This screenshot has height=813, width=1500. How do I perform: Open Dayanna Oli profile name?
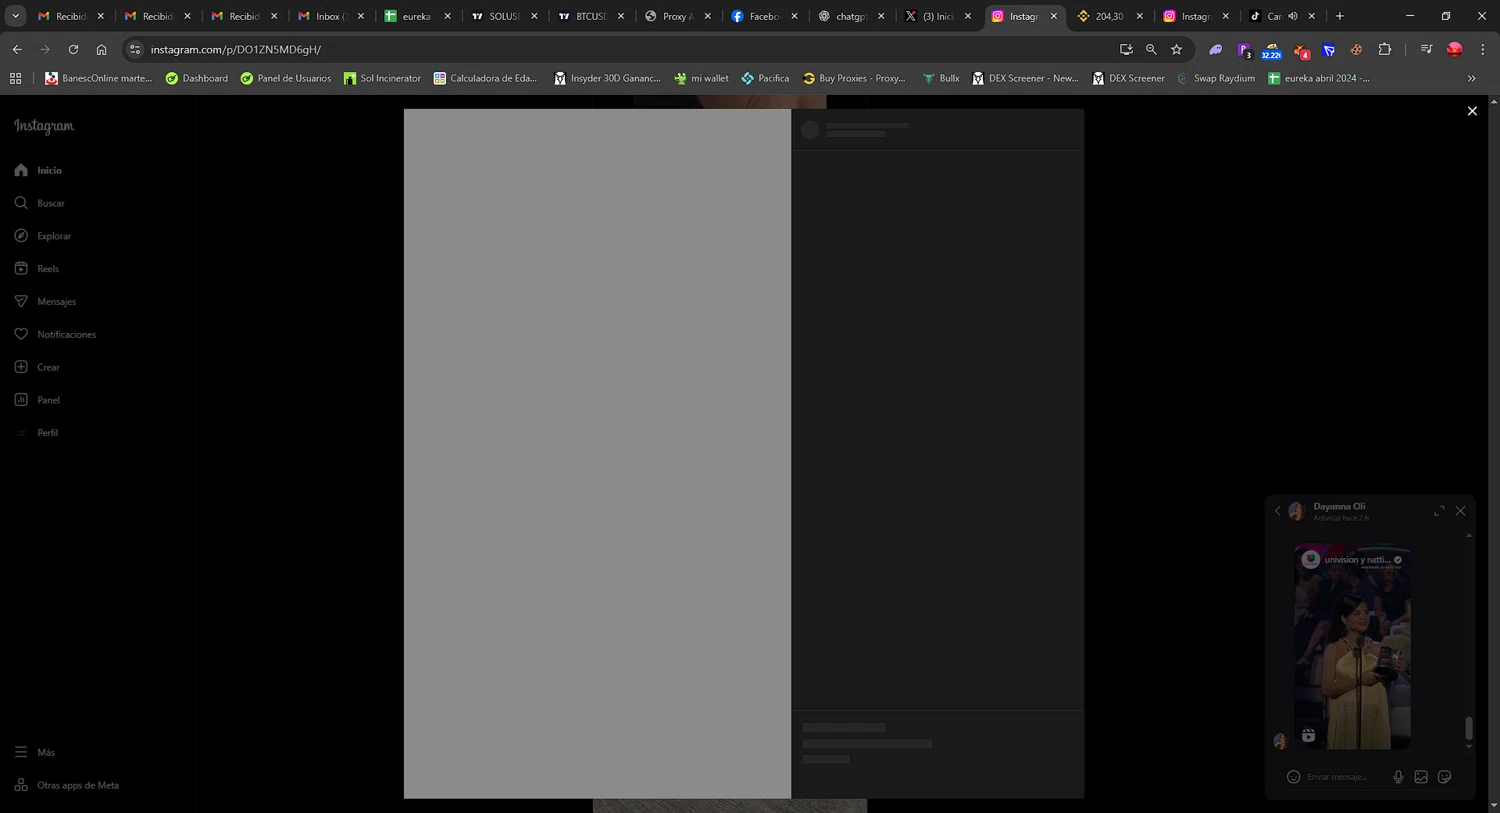coord(1339,506)
